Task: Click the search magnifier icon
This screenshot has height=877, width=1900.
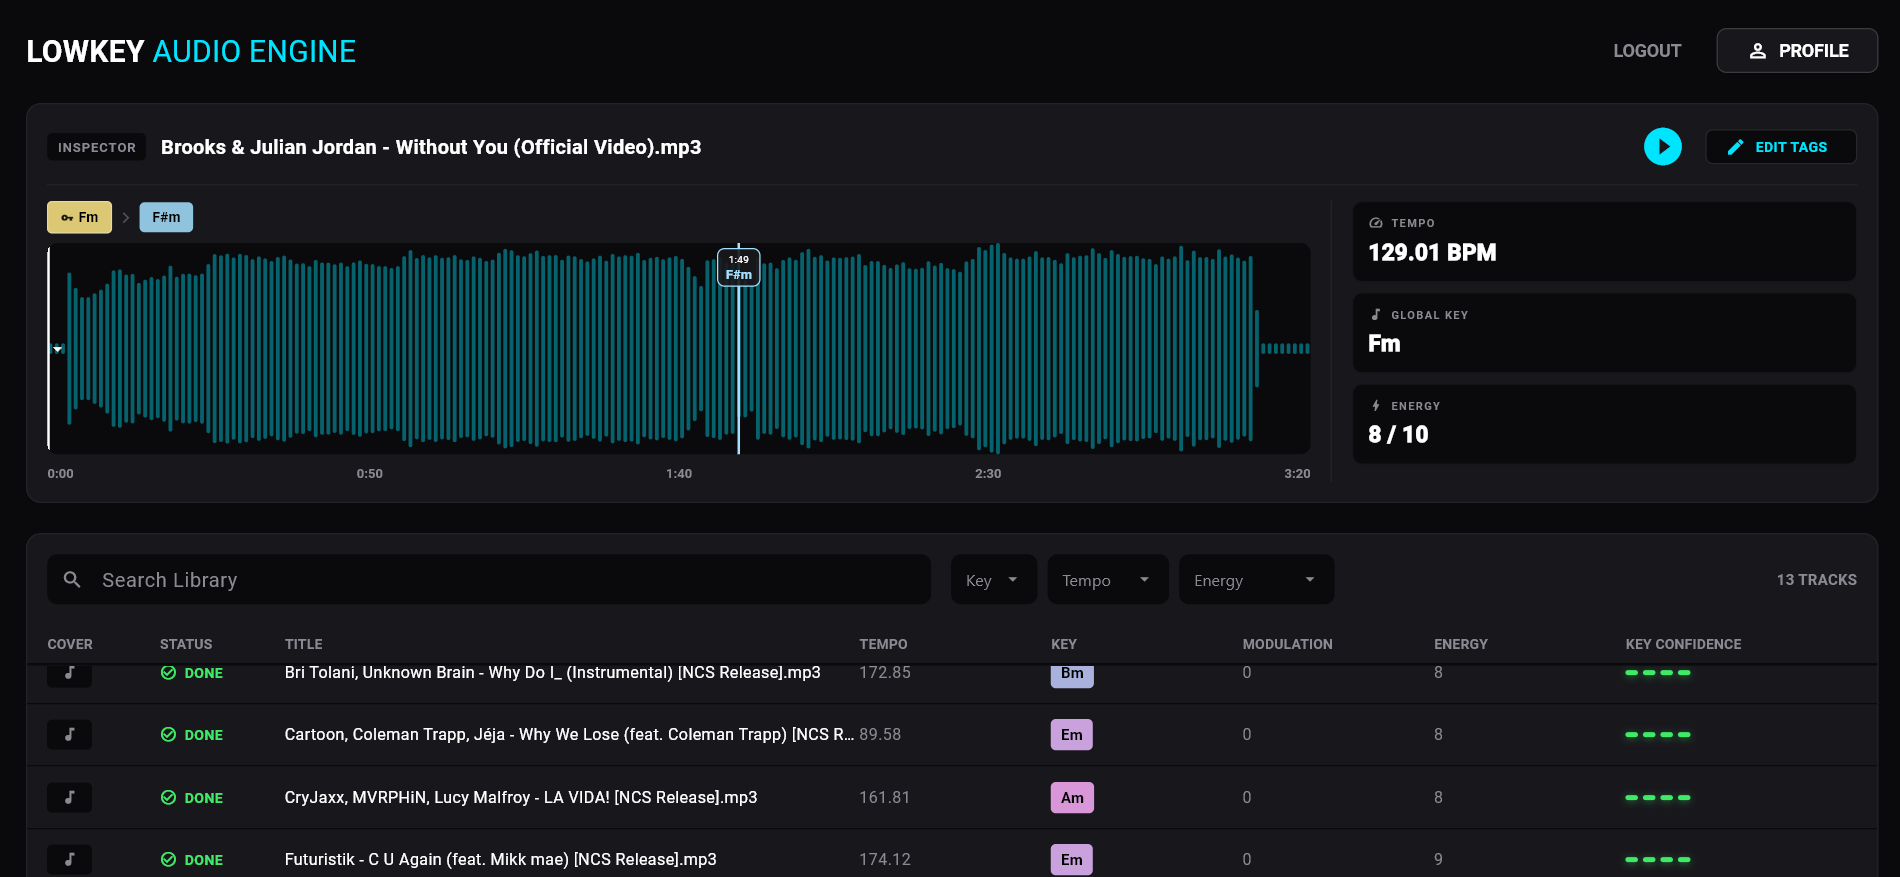Action: (x=72, y=580)
